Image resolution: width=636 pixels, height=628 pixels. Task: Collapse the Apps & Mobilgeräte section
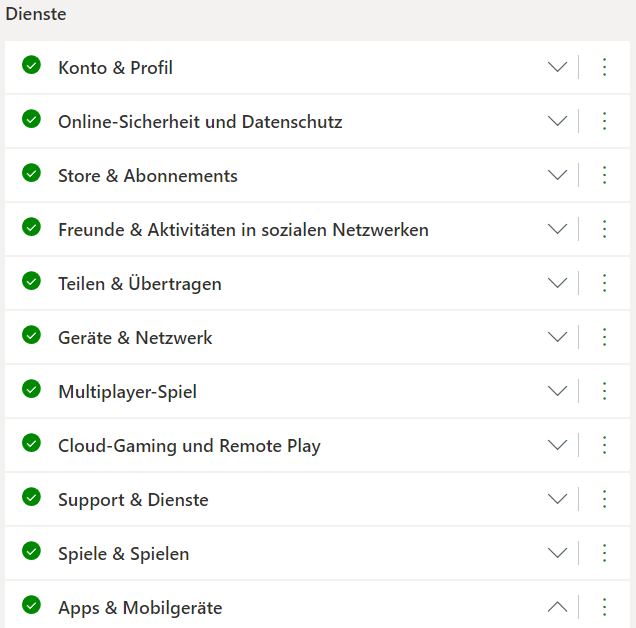(x=557, y=606)
